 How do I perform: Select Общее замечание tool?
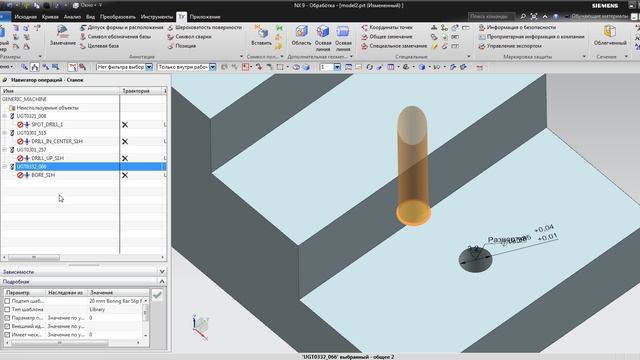tap(387, 37)
